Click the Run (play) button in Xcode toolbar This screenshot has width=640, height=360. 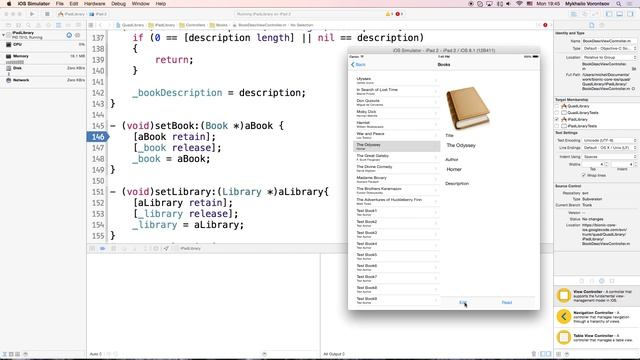click(x=32, y=14)
